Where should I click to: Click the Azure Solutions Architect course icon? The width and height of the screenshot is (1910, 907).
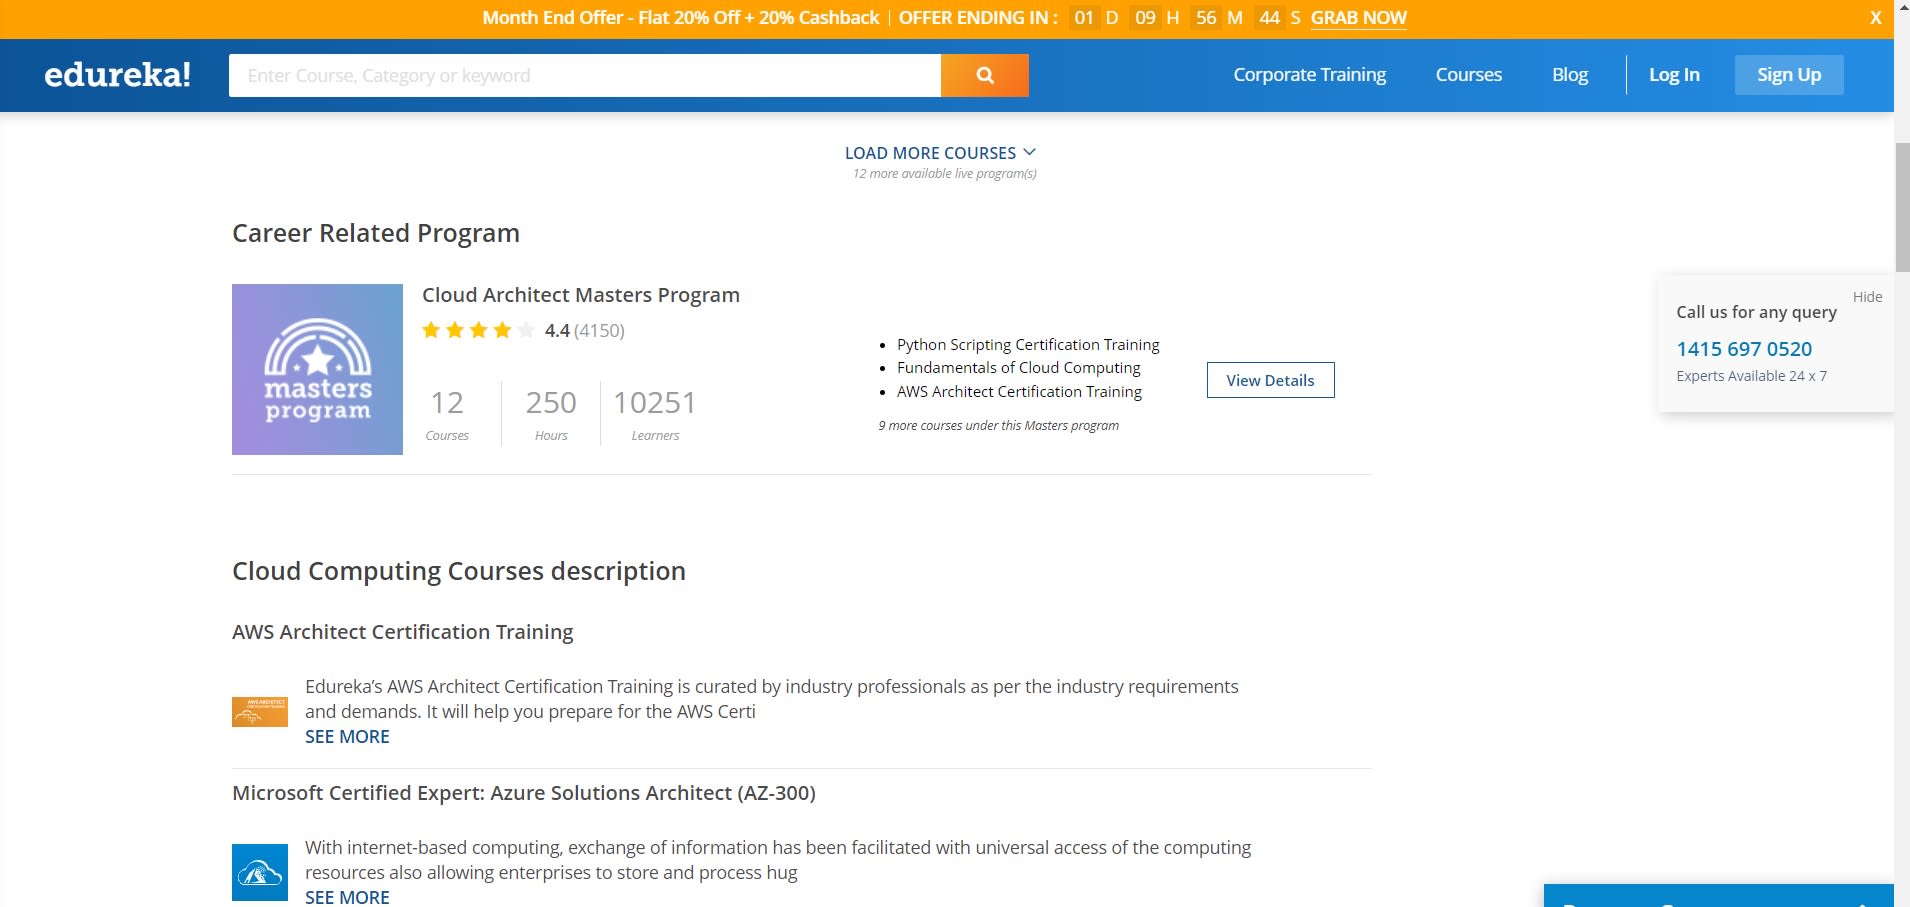[260, 872]
